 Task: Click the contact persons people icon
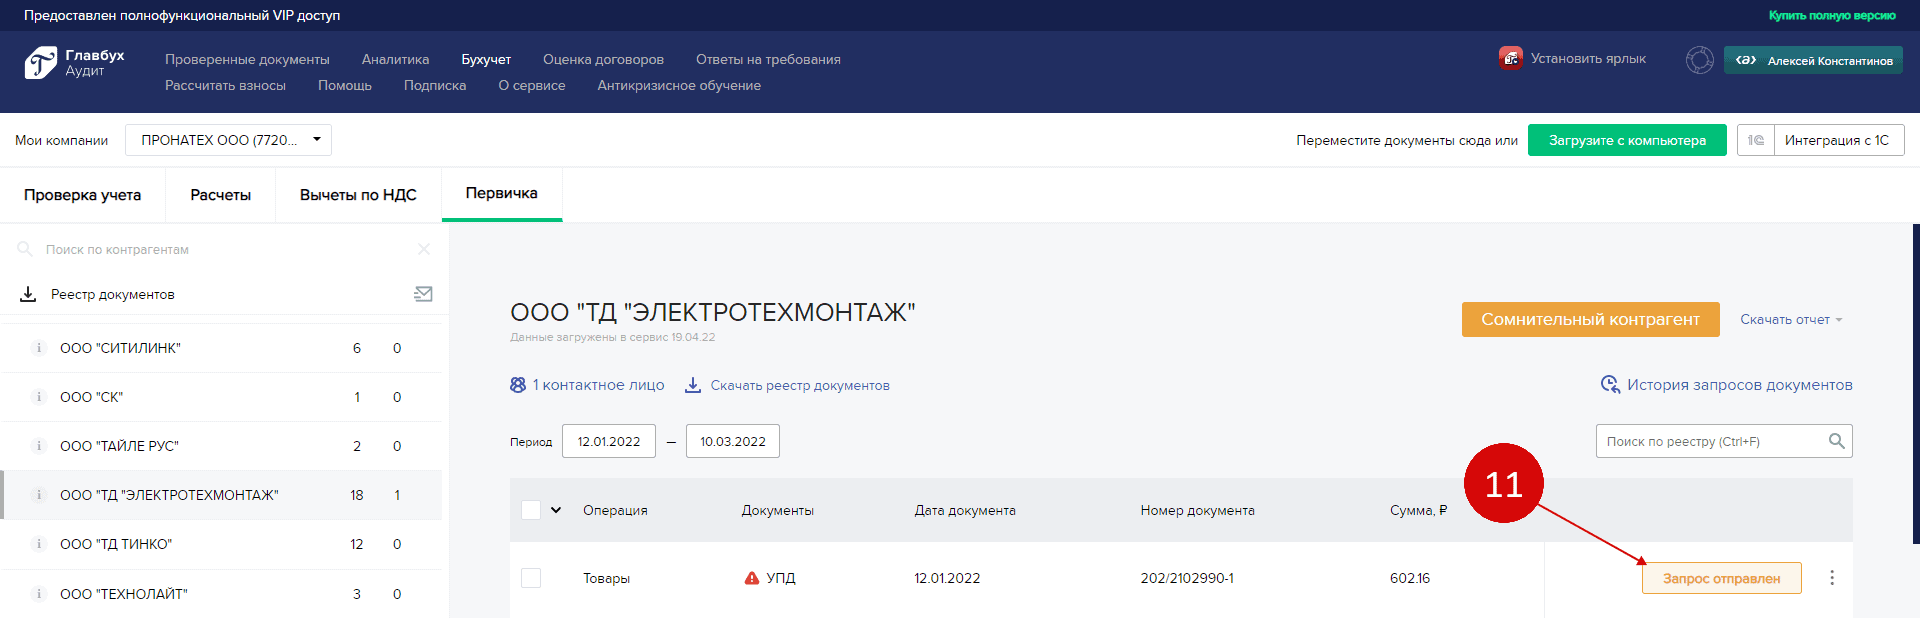tap(518, 385)
